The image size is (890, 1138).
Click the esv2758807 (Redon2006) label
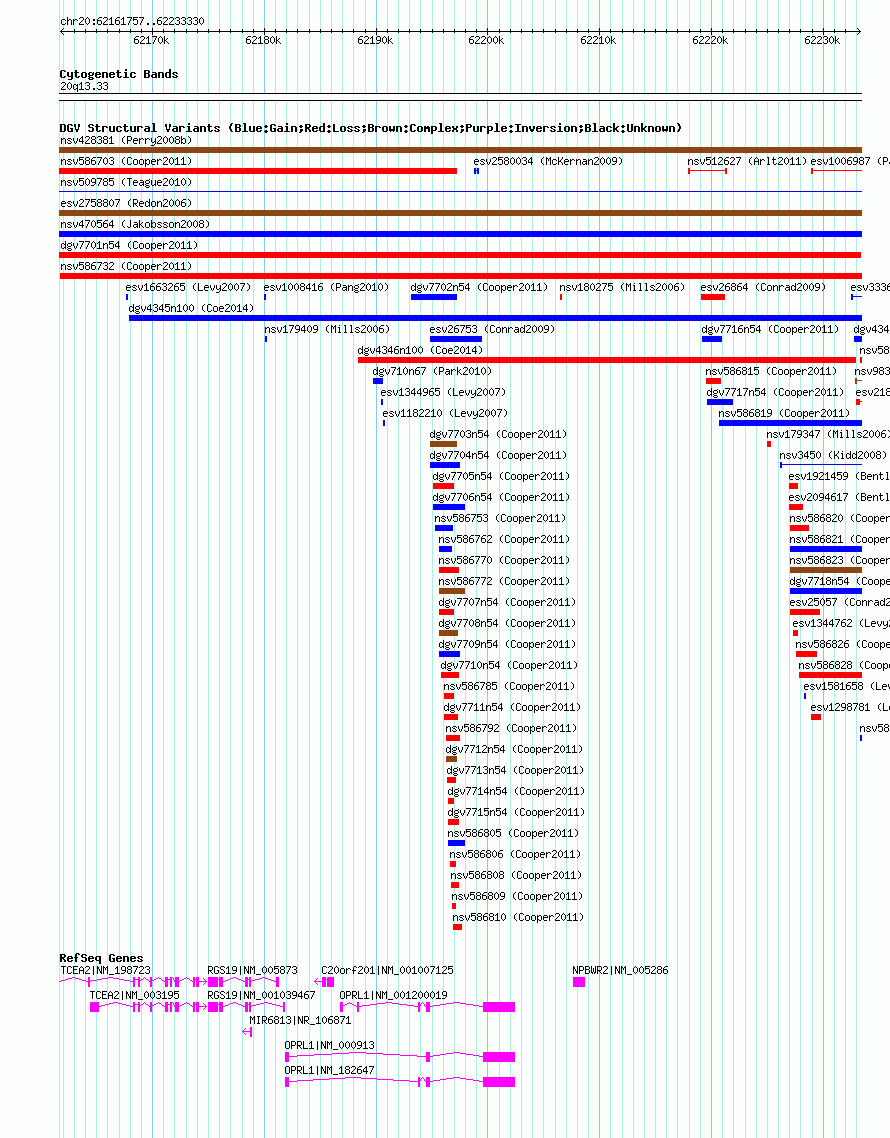[x=126, y=203]
